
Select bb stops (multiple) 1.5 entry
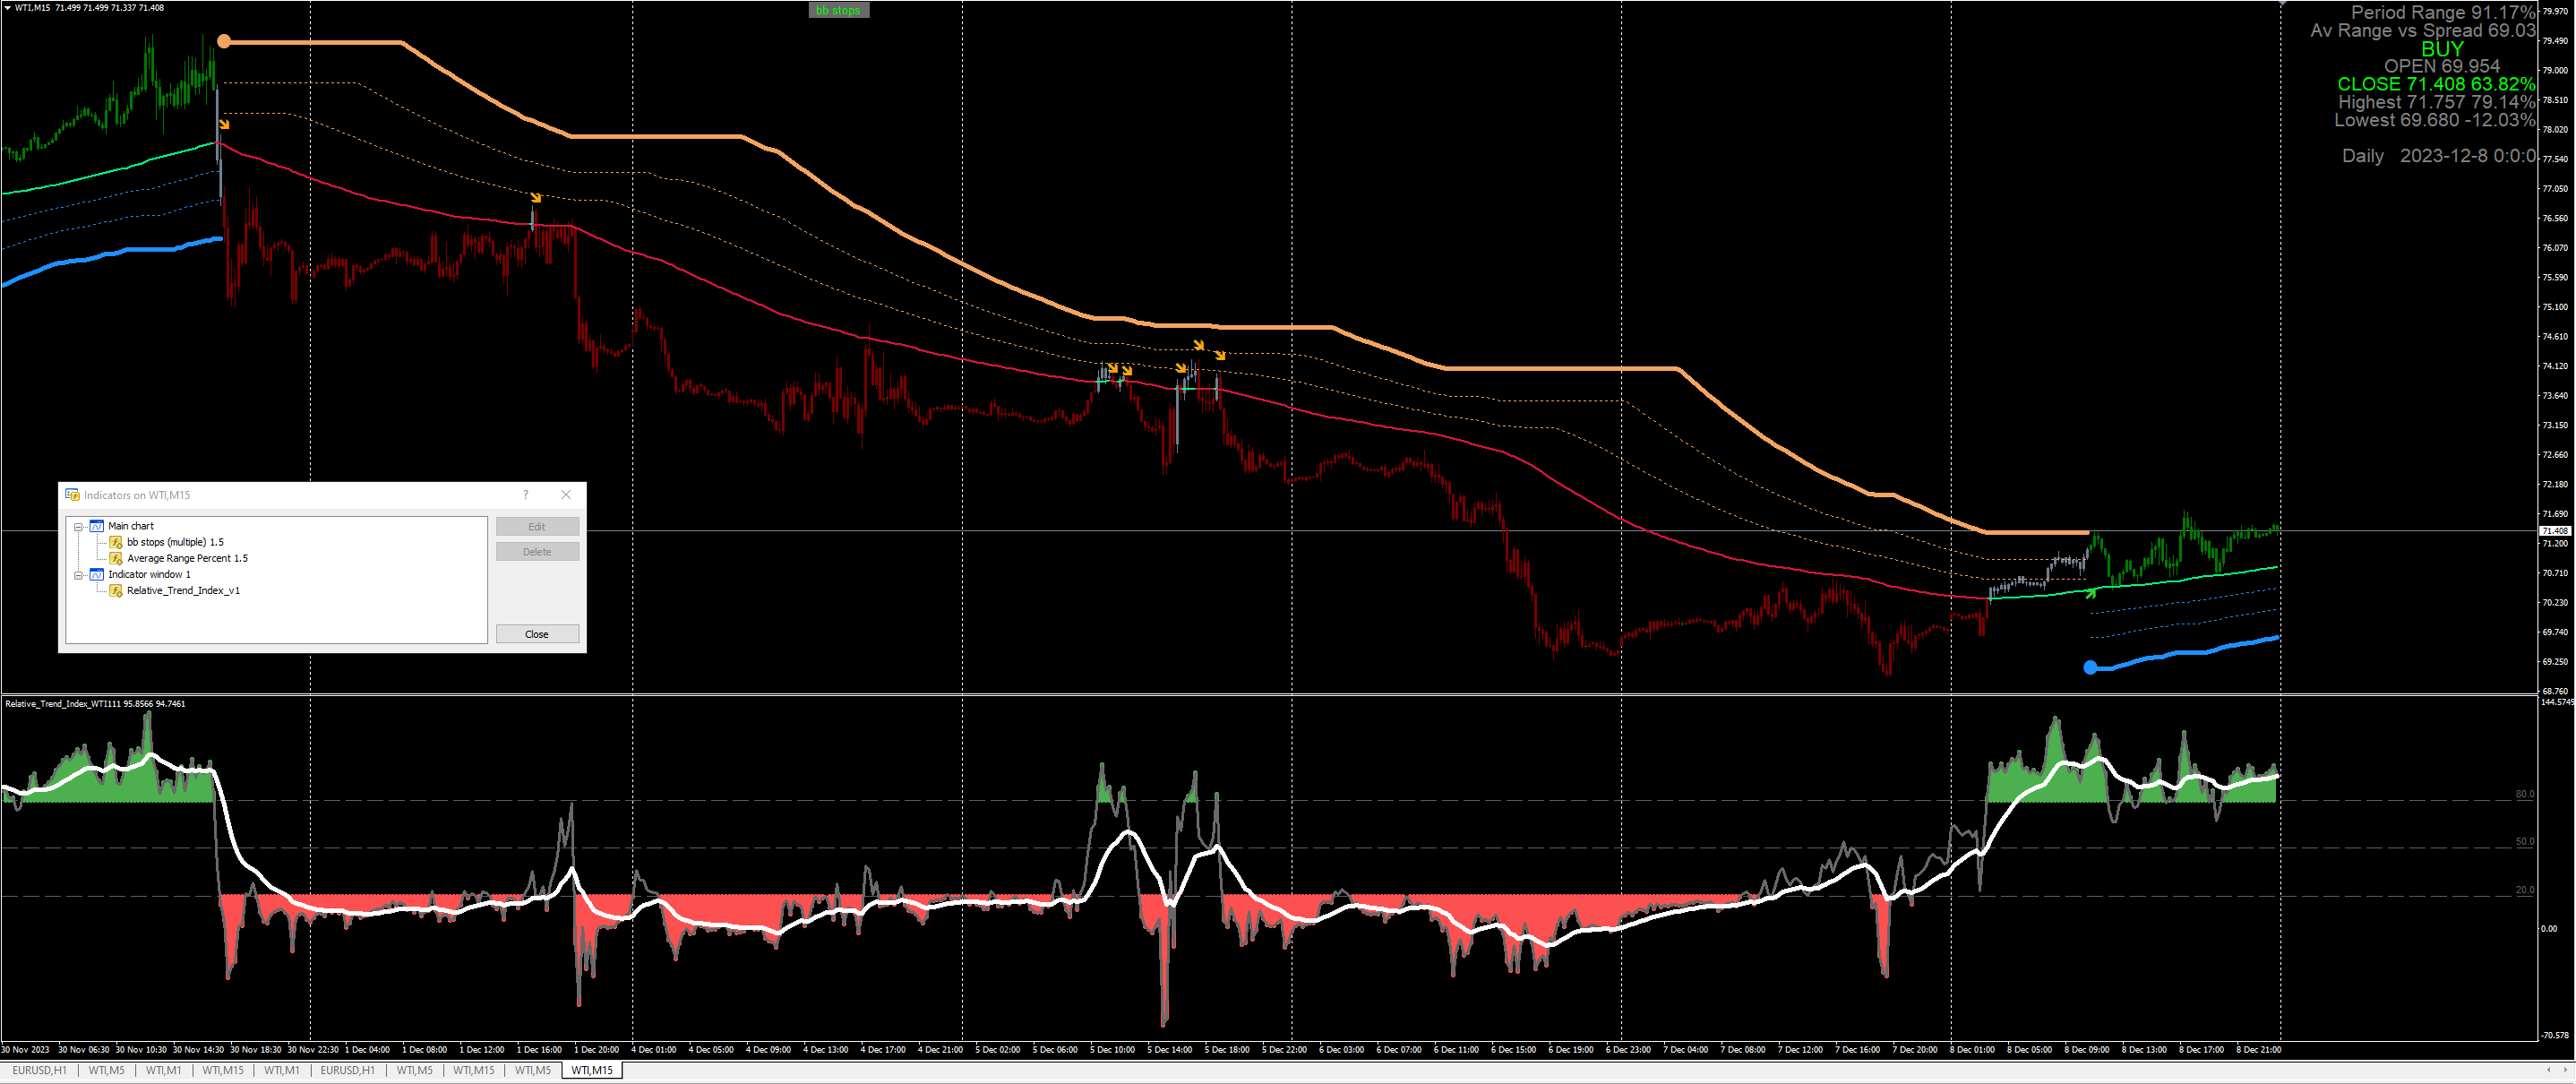point(175,542)
